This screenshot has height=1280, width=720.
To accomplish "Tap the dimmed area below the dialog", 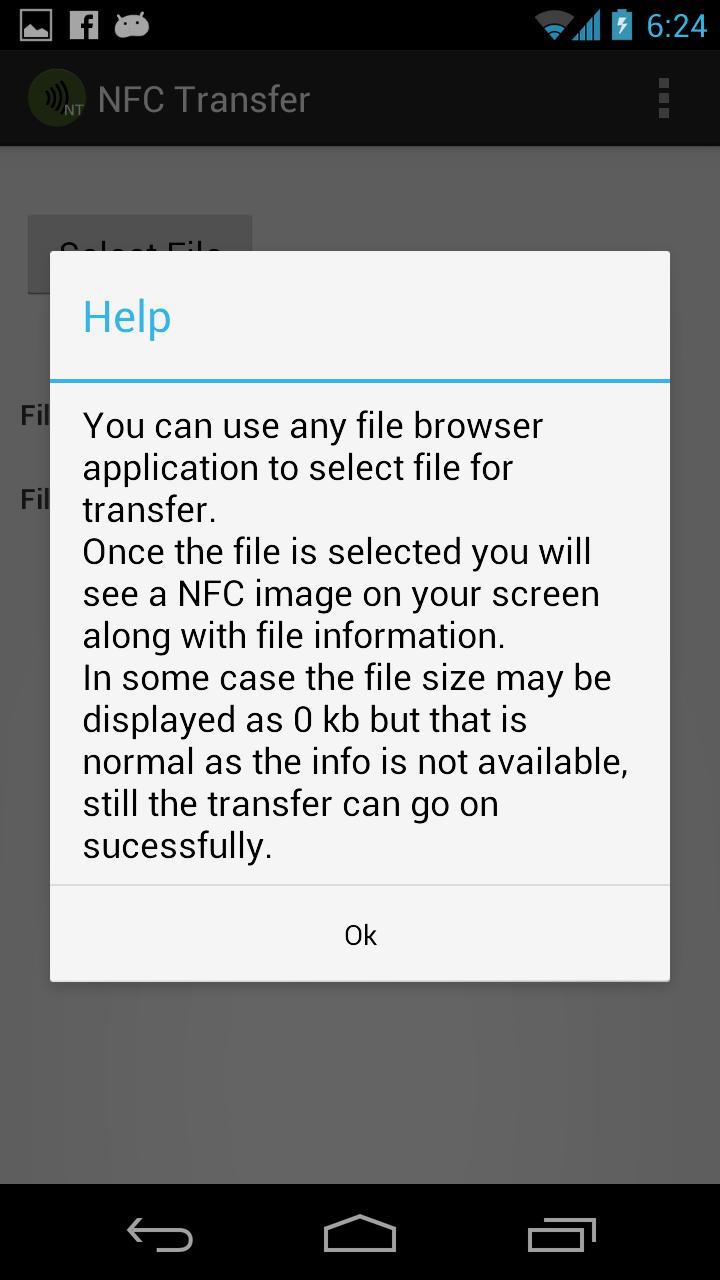I will click(x=360, y=1080).
